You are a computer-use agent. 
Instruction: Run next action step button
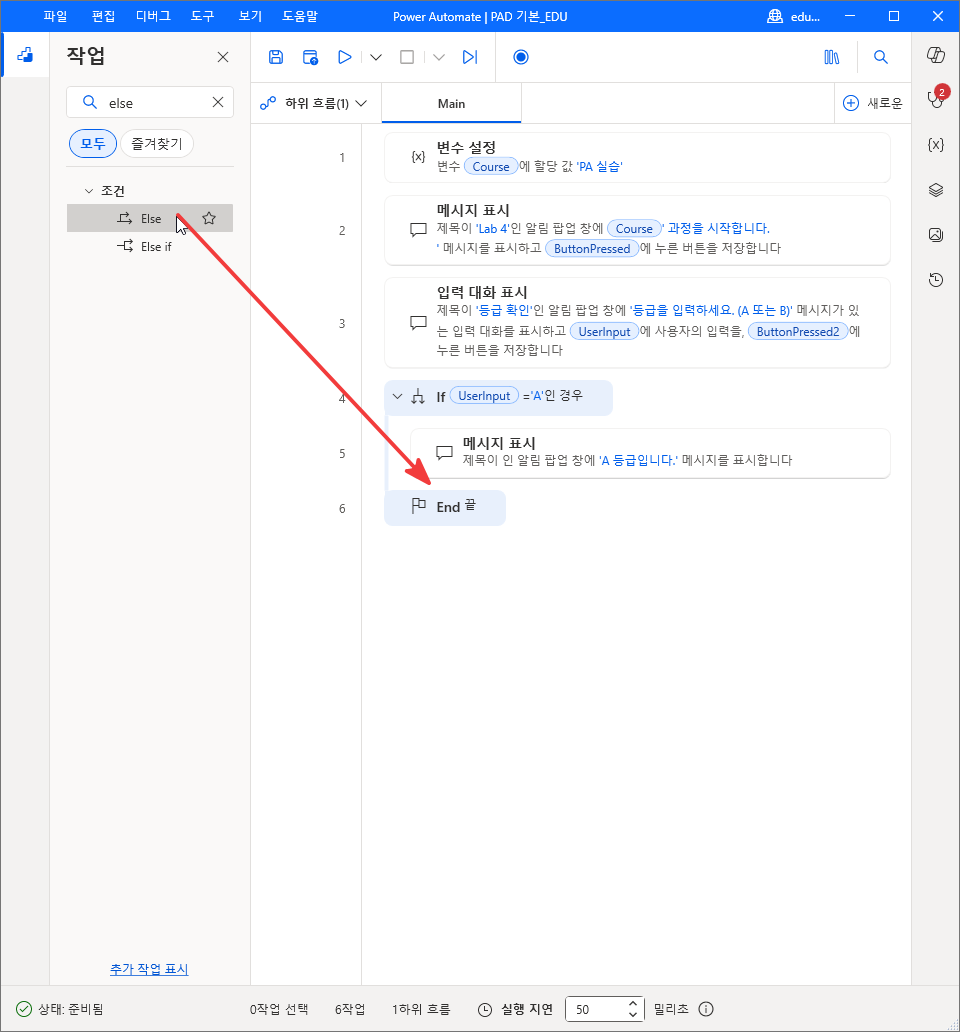coord(470,57)
